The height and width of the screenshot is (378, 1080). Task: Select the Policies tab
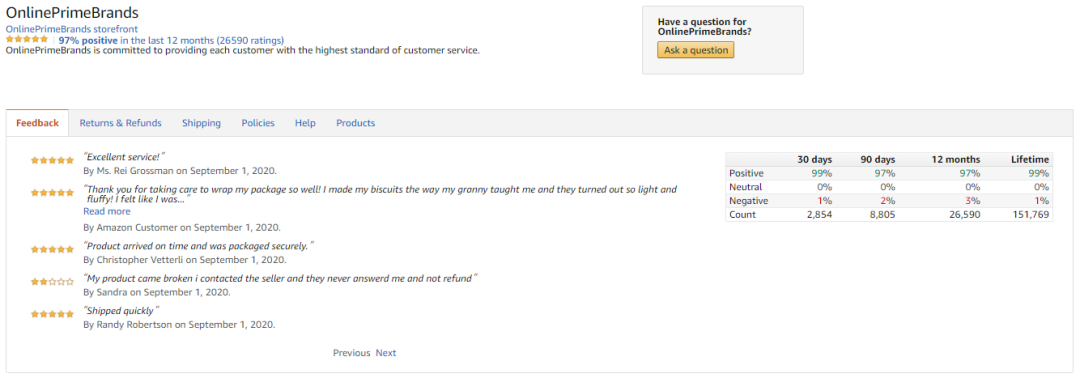coord(258,123)
